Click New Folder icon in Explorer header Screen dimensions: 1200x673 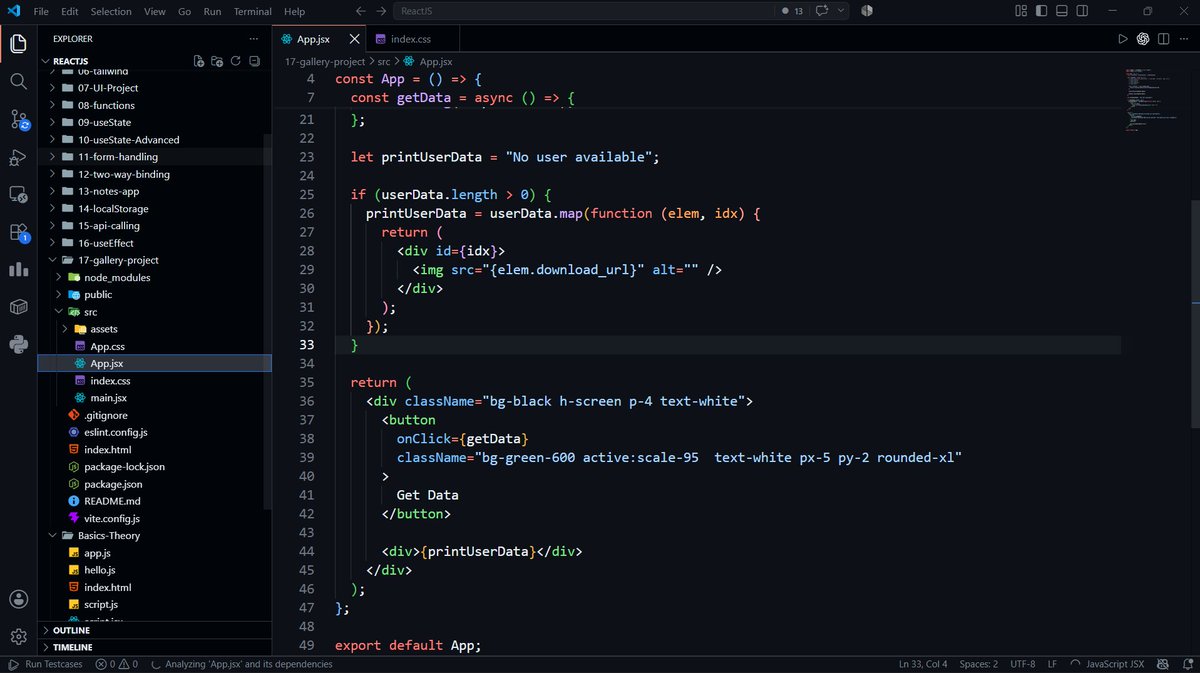pyautogui.click(x=217, y=61)
